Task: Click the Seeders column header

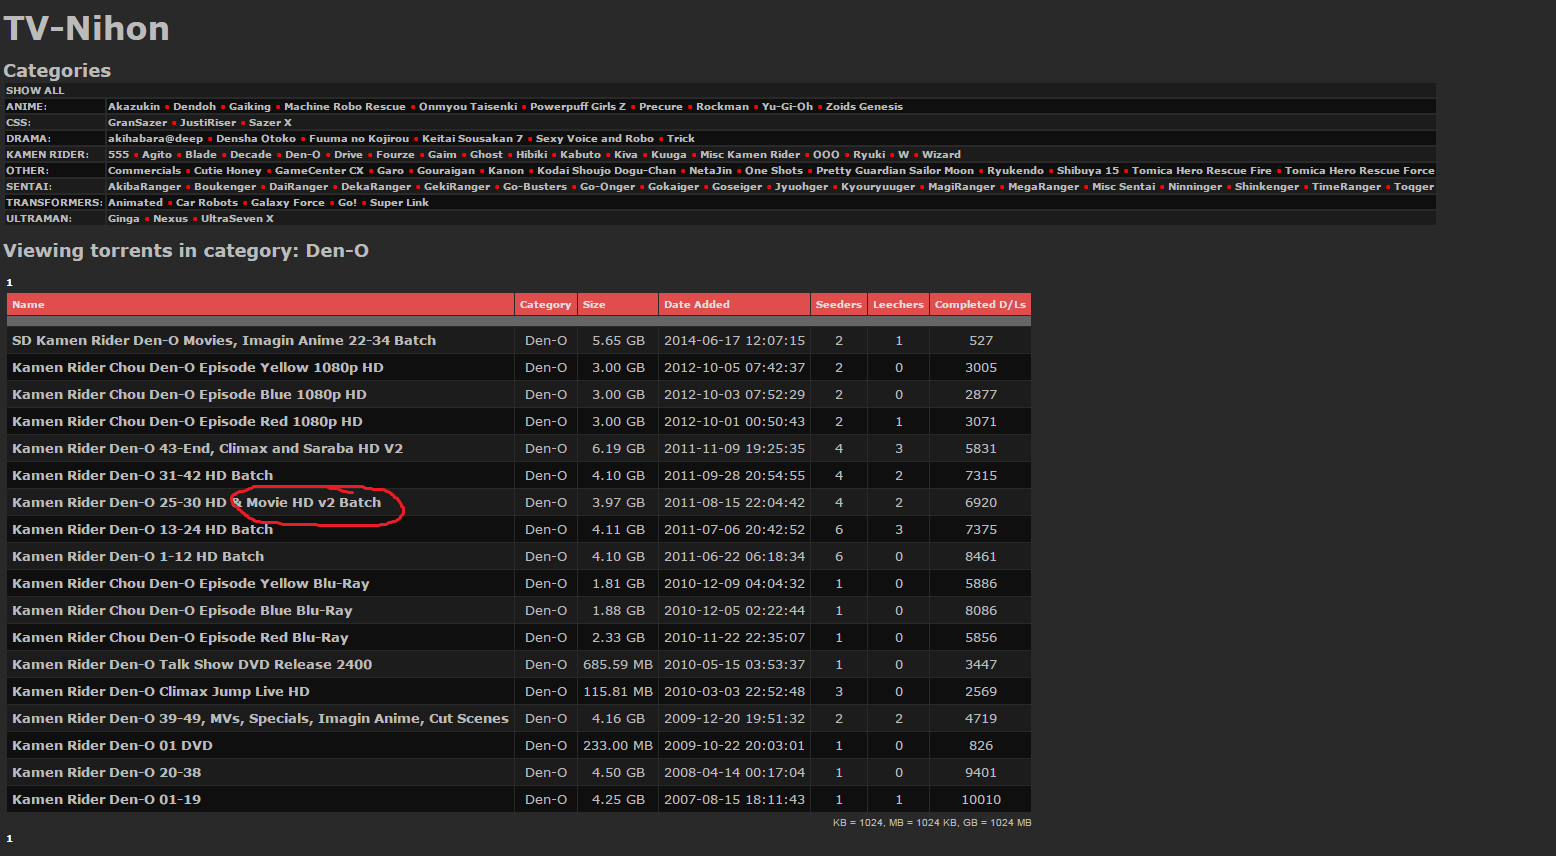Action: point(838,305)
